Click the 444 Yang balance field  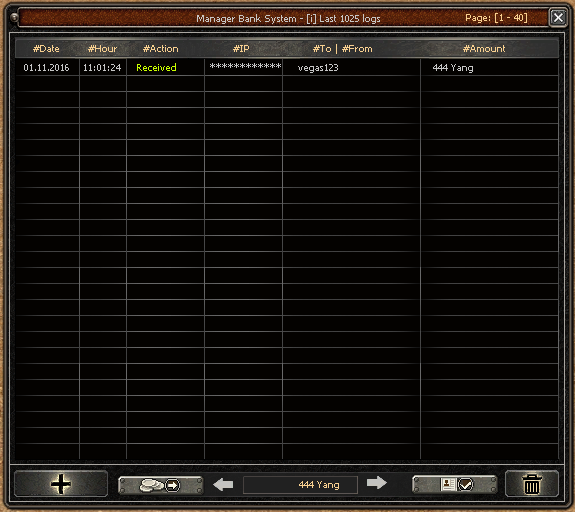300,485
